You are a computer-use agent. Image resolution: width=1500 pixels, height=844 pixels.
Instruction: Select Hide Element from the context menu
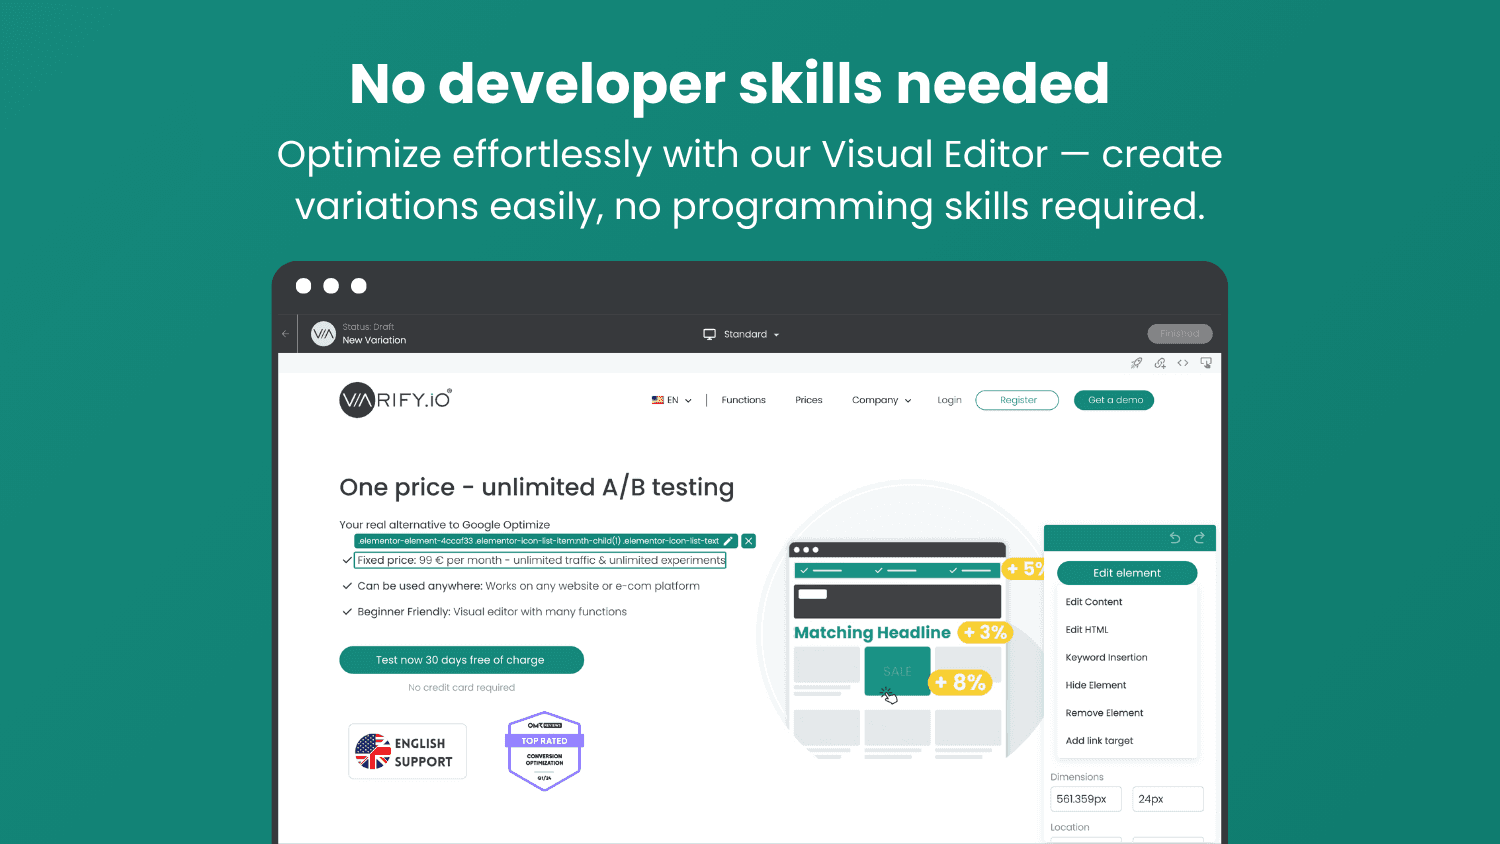click(1096, 685)
